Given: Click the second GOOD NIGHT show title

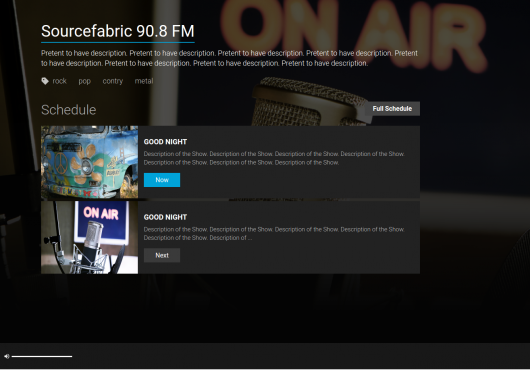Looking at the screenshot, I should 165,217.
